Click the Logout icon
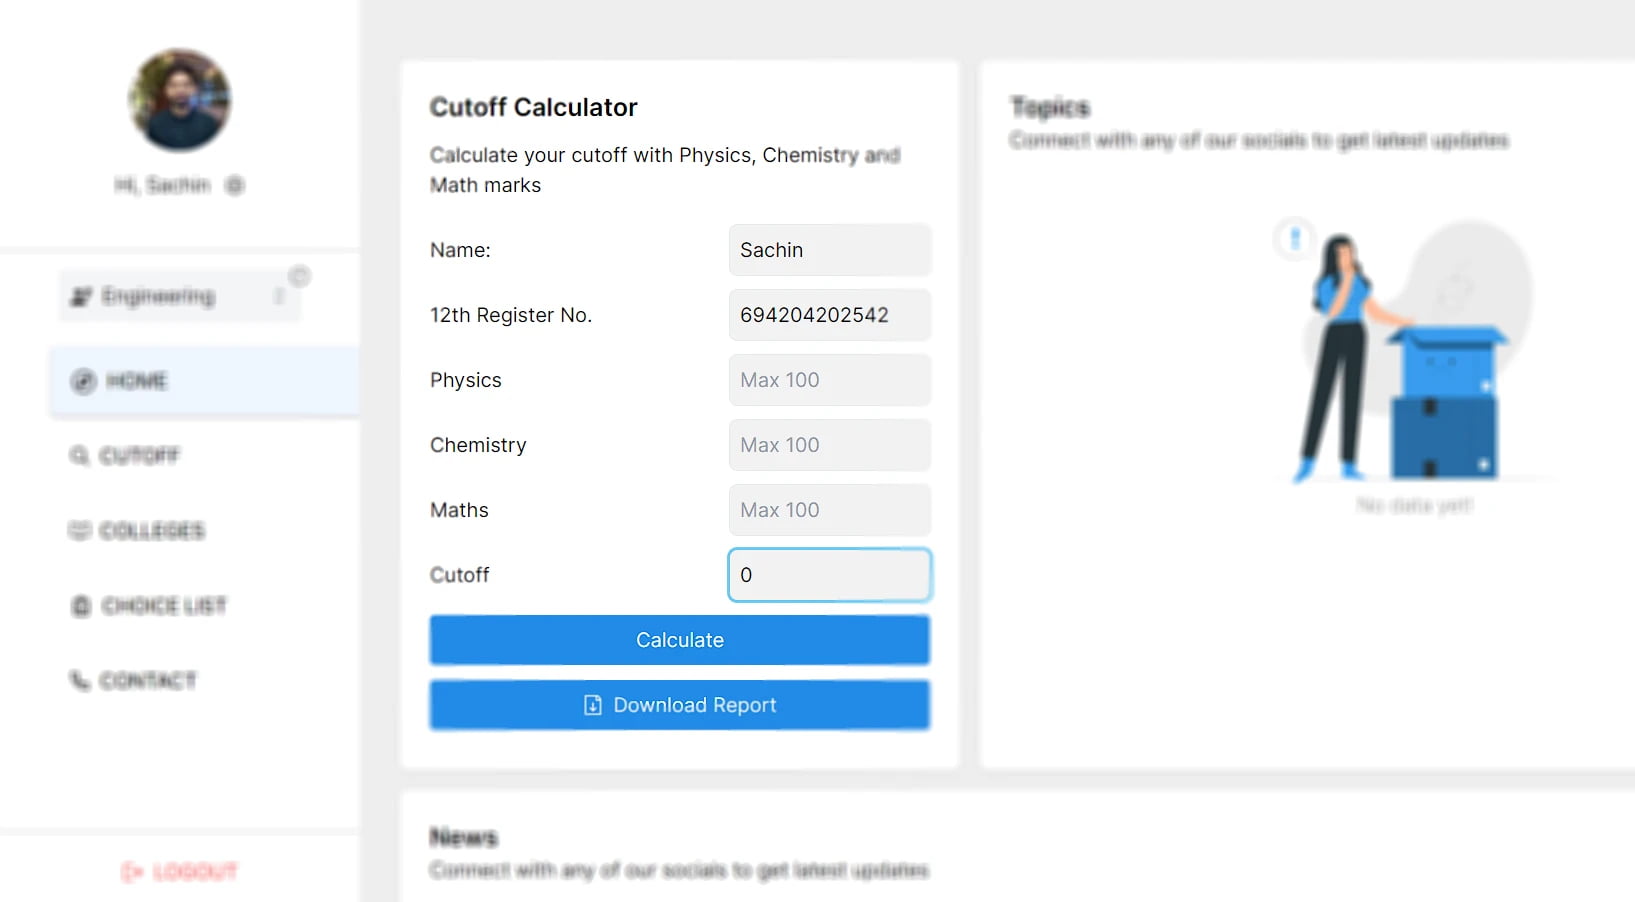The height and width of the screenshot is (902, 1635). click(x=132, y=871)
